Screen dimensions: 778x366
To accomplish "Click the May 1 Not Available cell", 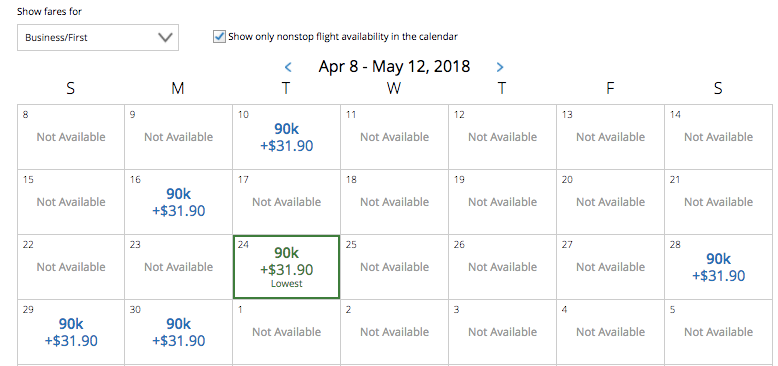I will click(286, 332).
